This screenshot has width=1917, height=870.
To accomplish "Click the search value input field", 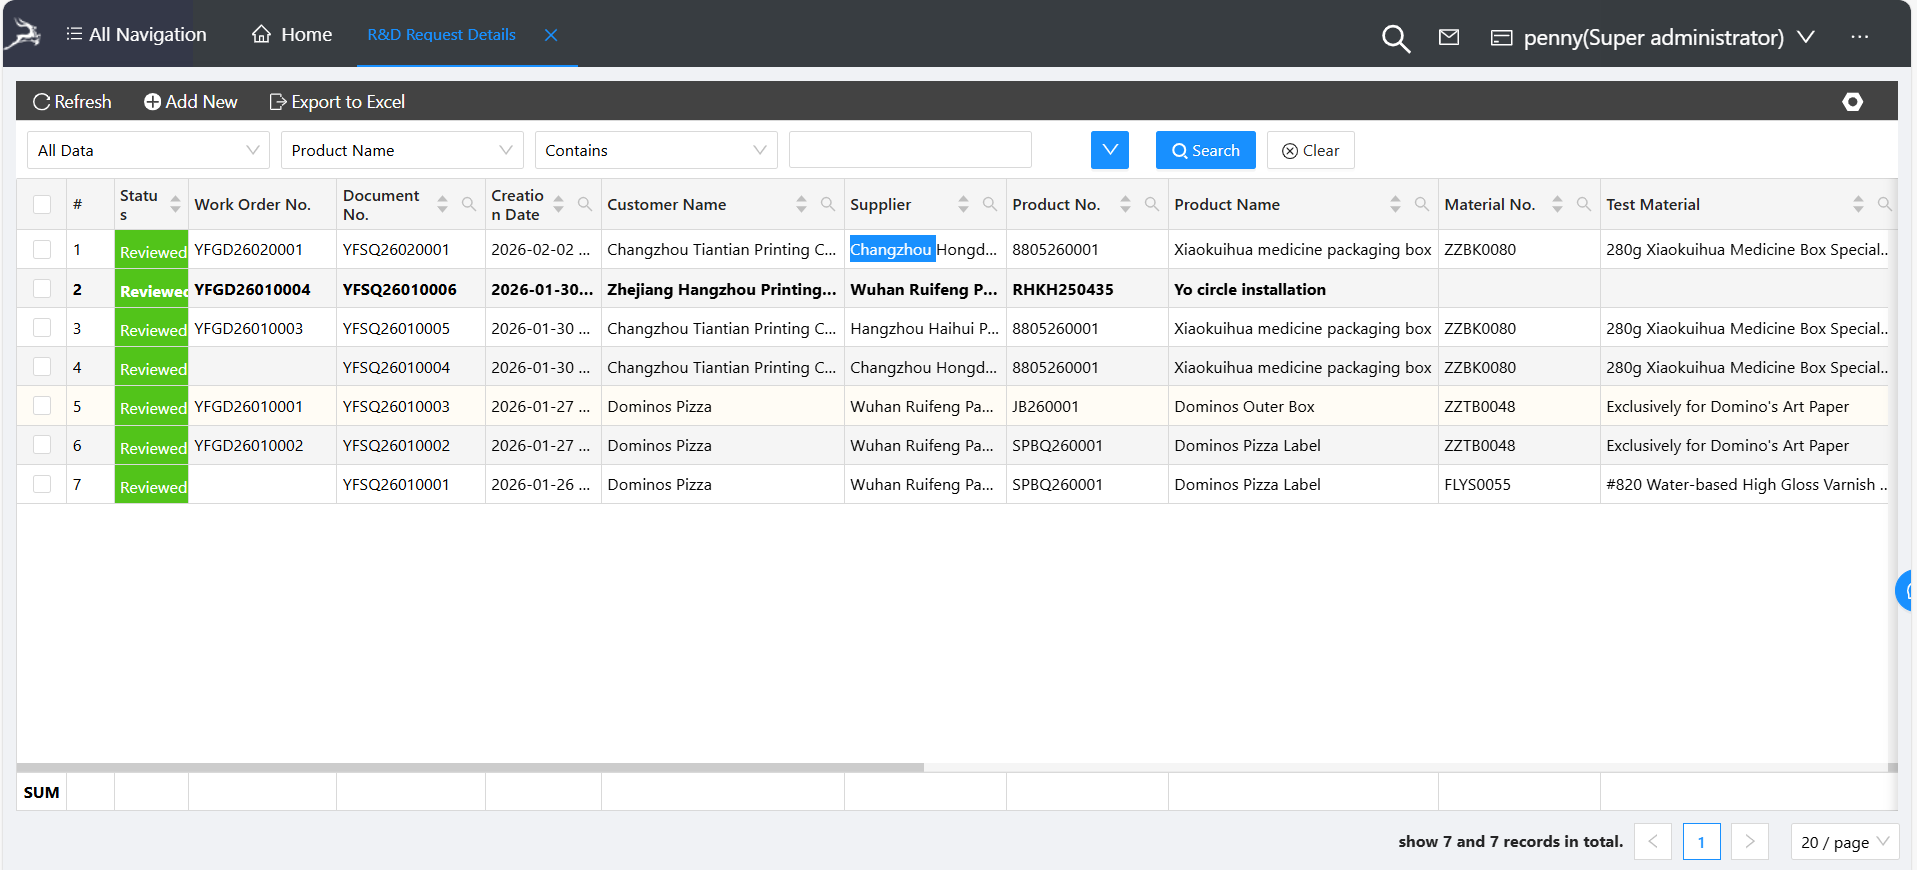I will click(x=909, y=151).
